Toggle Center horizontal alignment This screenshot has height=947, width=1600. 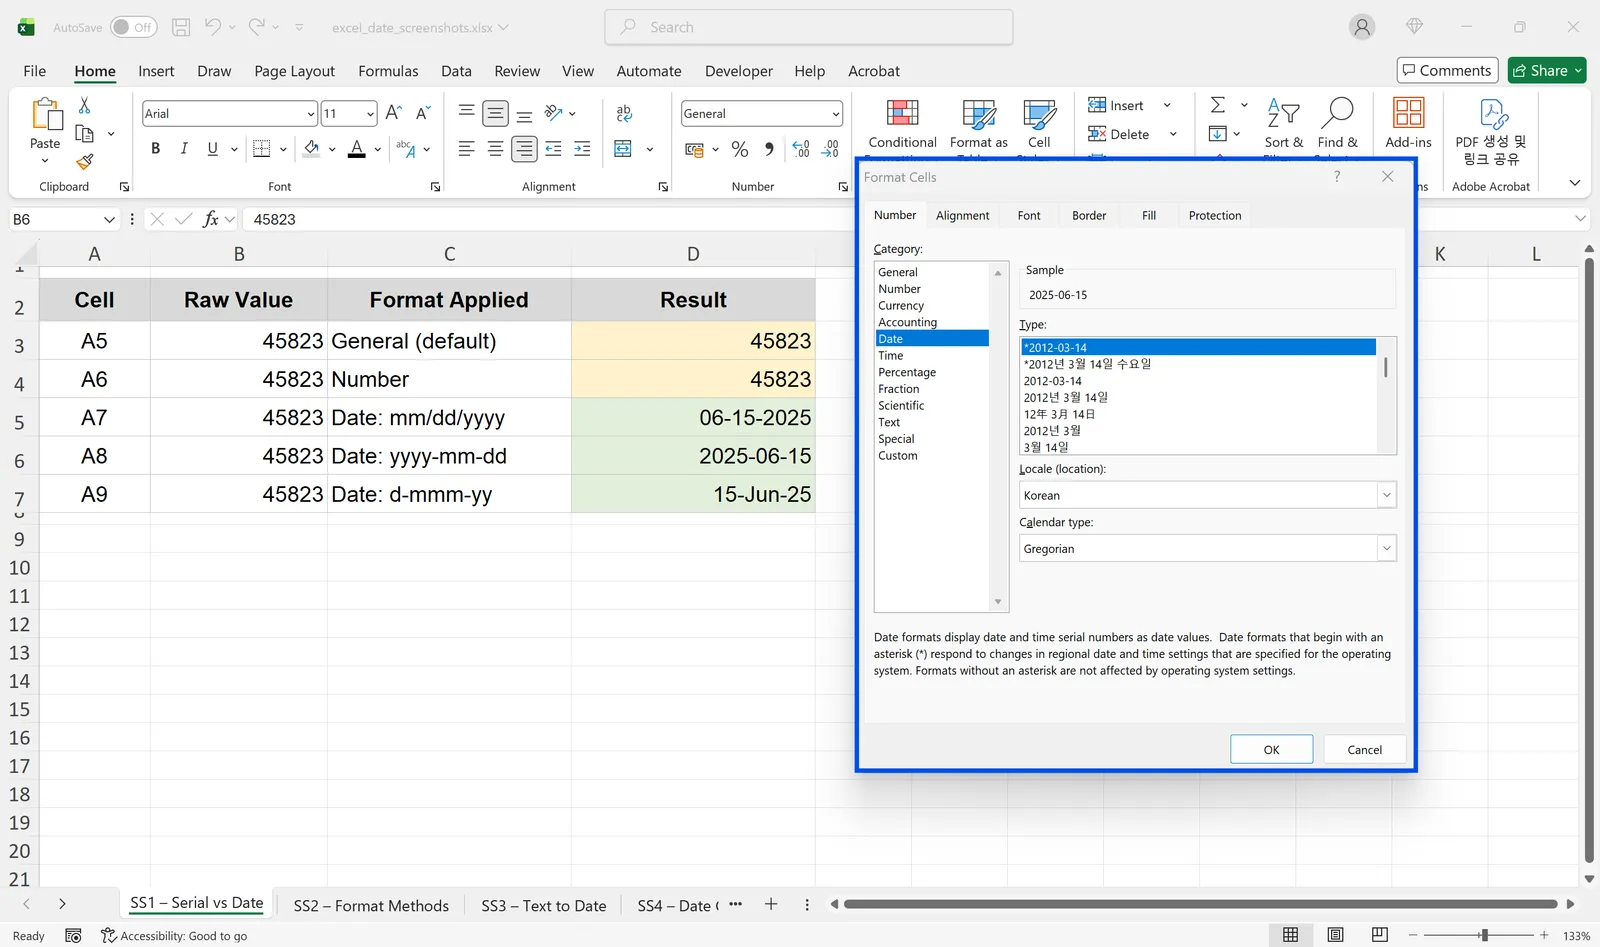coord(495,149)
